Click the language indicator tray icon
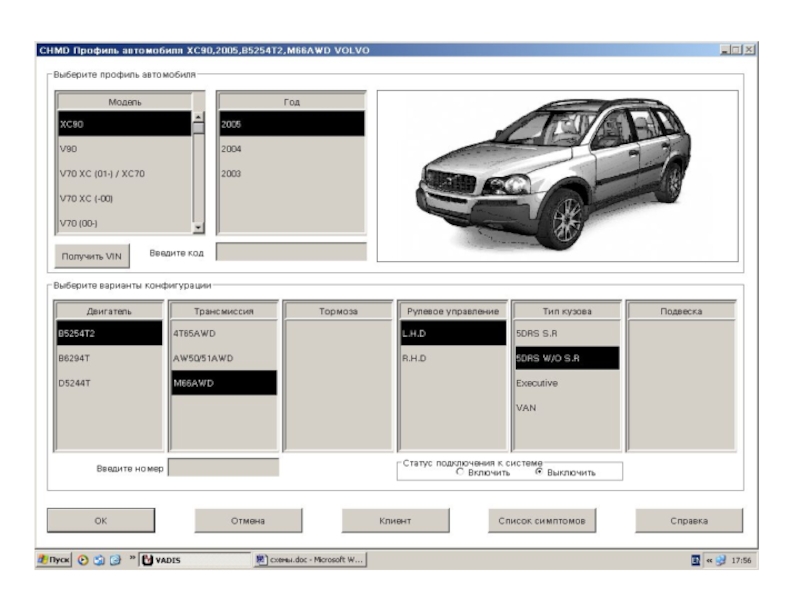The height and width of the screenshot is (600, 800). click(695, 560)
